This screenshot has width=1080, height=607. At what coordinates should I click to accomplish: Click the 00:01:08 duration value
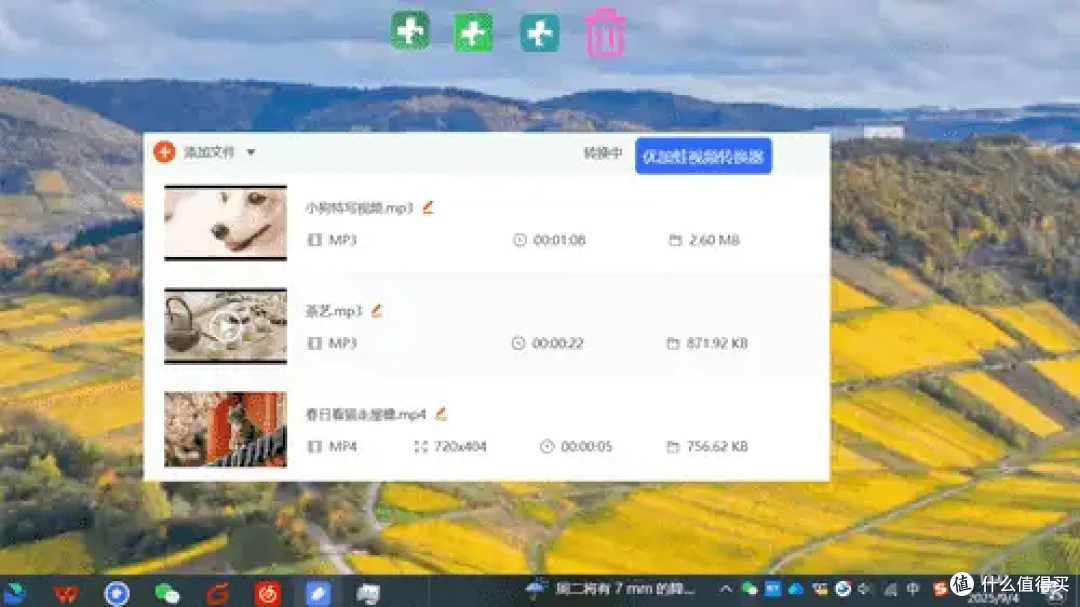[559, 240]
